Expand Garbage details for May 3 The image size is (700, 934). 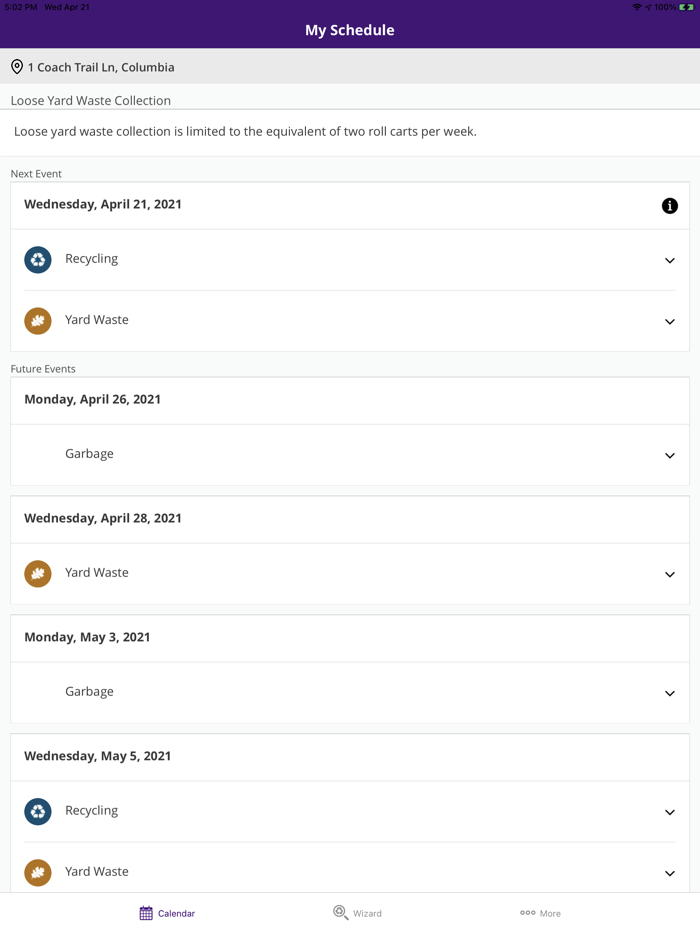pos(670,694)
